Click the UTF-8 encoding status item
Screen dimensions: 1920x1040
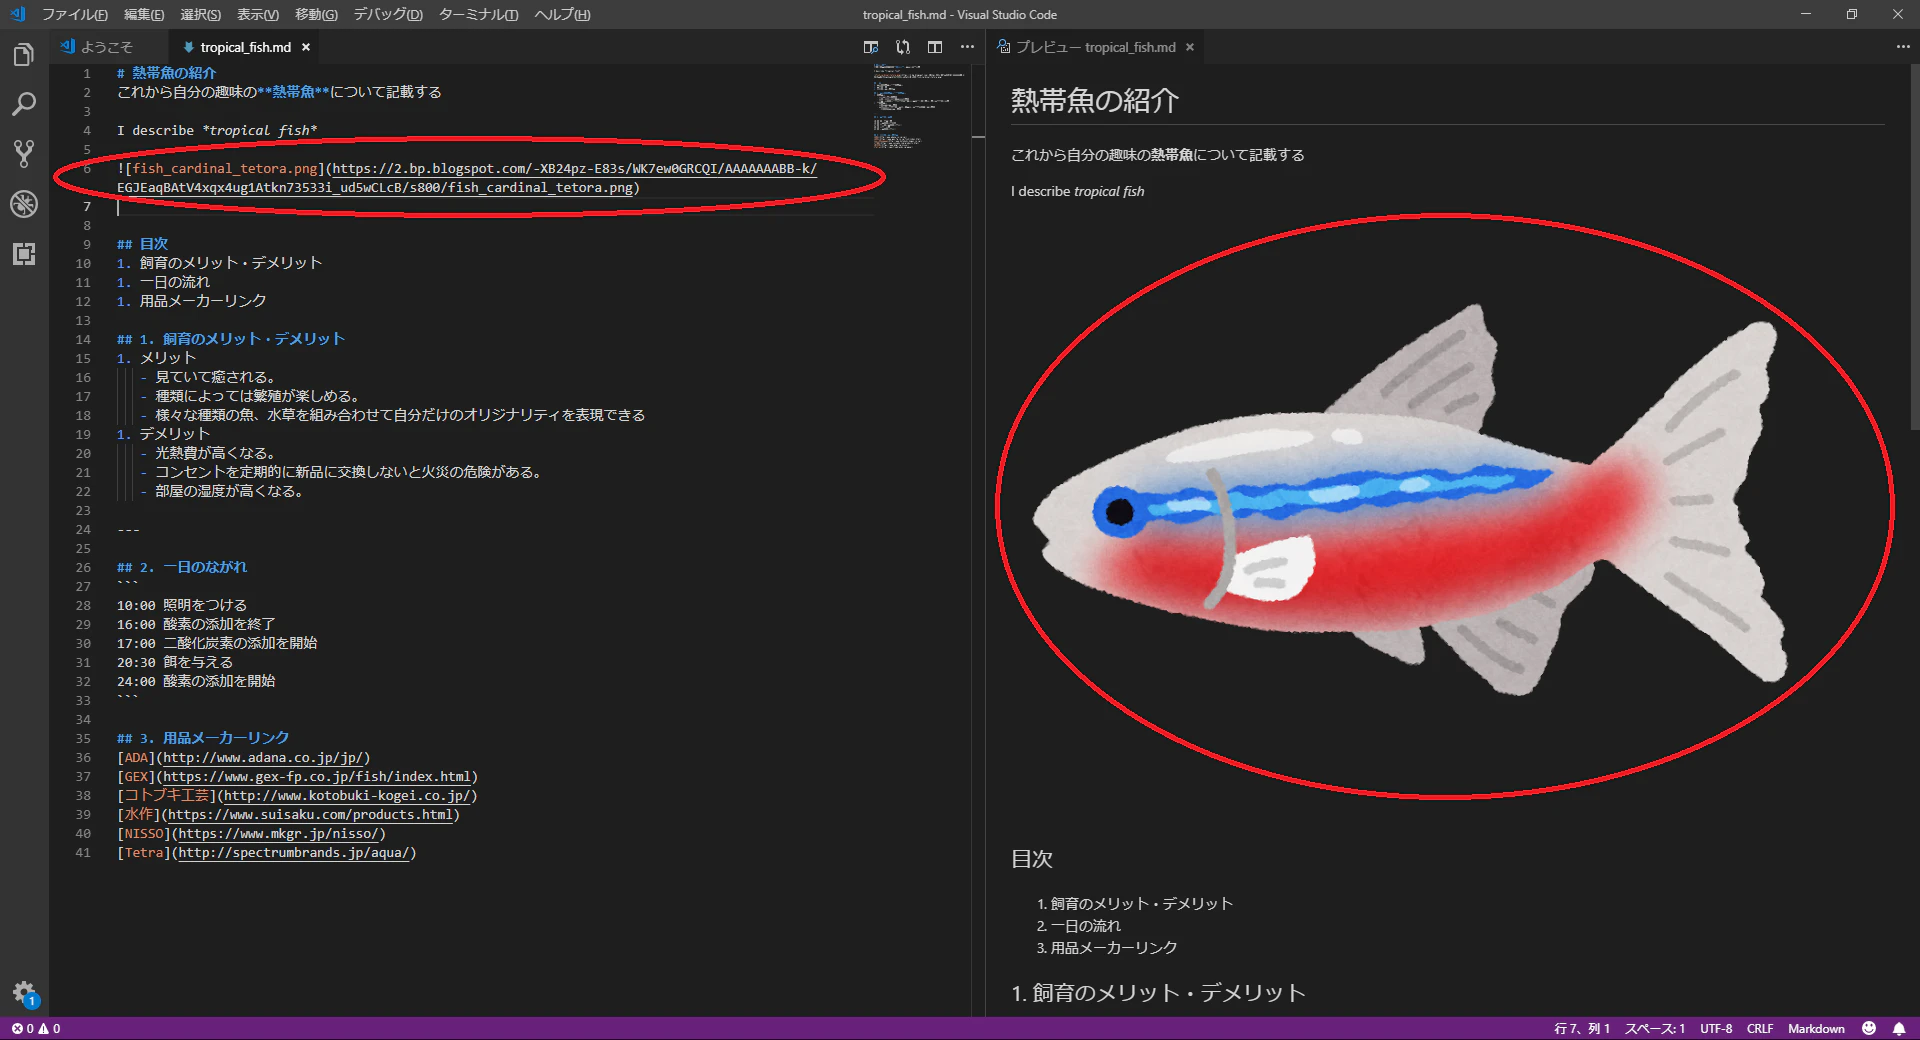[x=1716, y=1028]
